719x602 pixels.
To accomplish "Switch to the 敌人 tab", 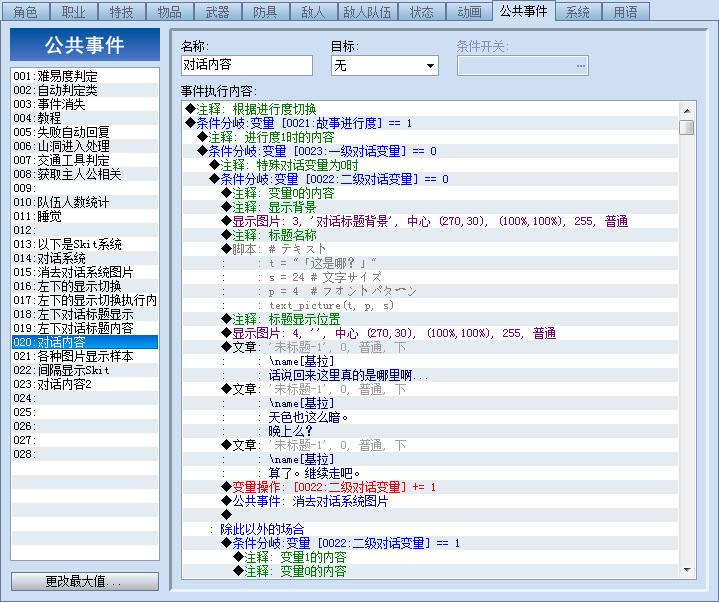I will pyautogui.click(x=313, y=11).
